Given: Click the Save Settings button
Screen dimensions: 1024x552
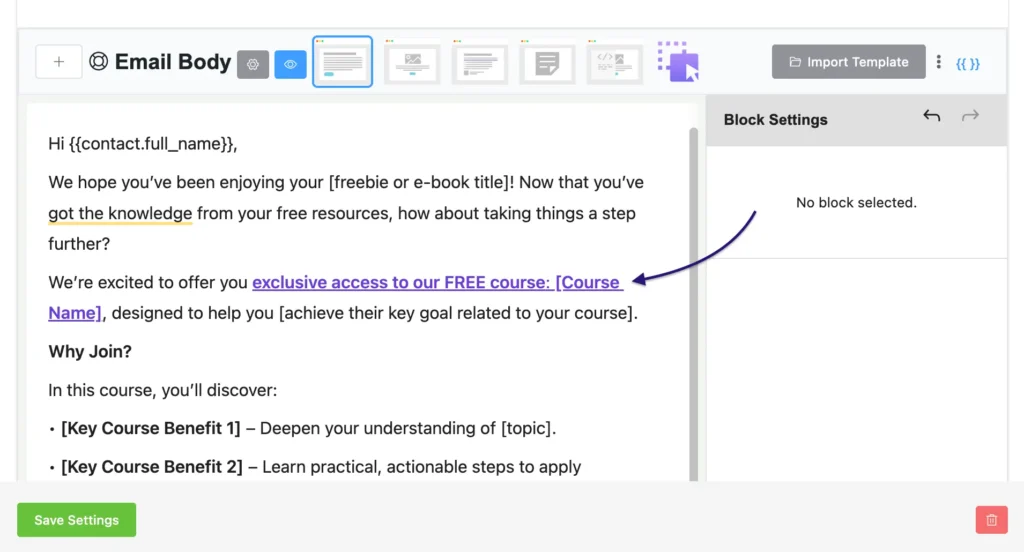Looking at the screenshot, I should [x=76, y=520].
